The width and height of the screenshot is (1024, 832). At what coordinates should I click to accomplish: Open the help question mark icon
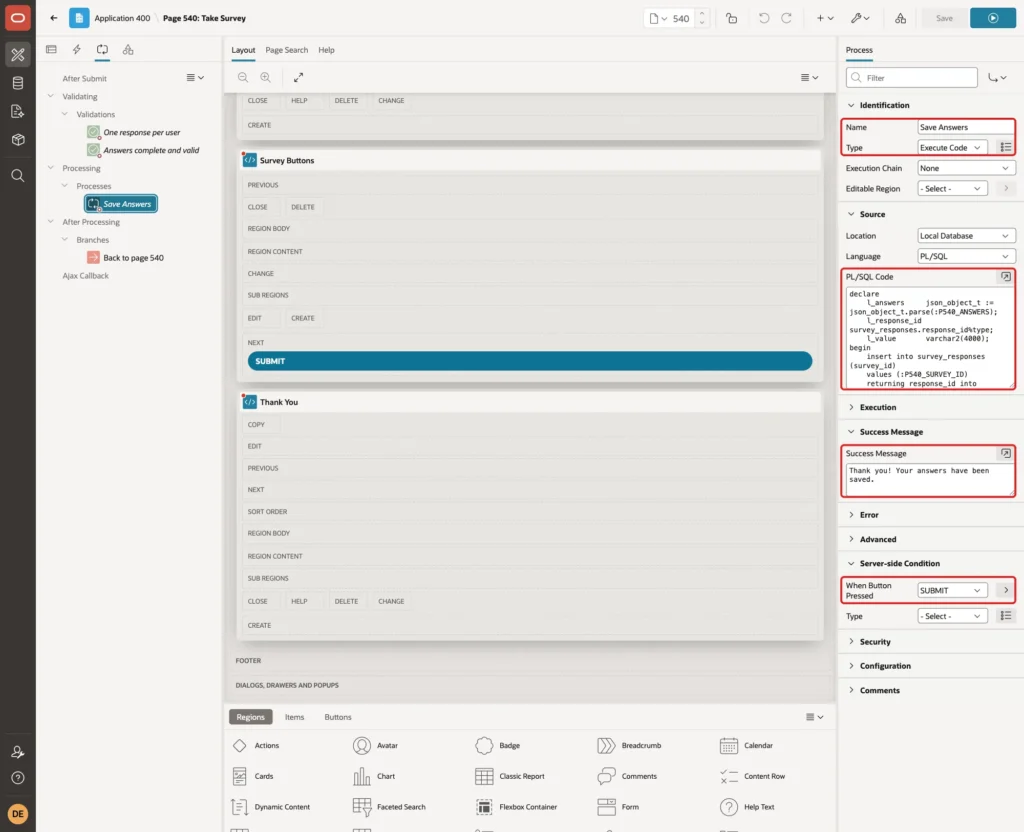[x=18, y=778]
